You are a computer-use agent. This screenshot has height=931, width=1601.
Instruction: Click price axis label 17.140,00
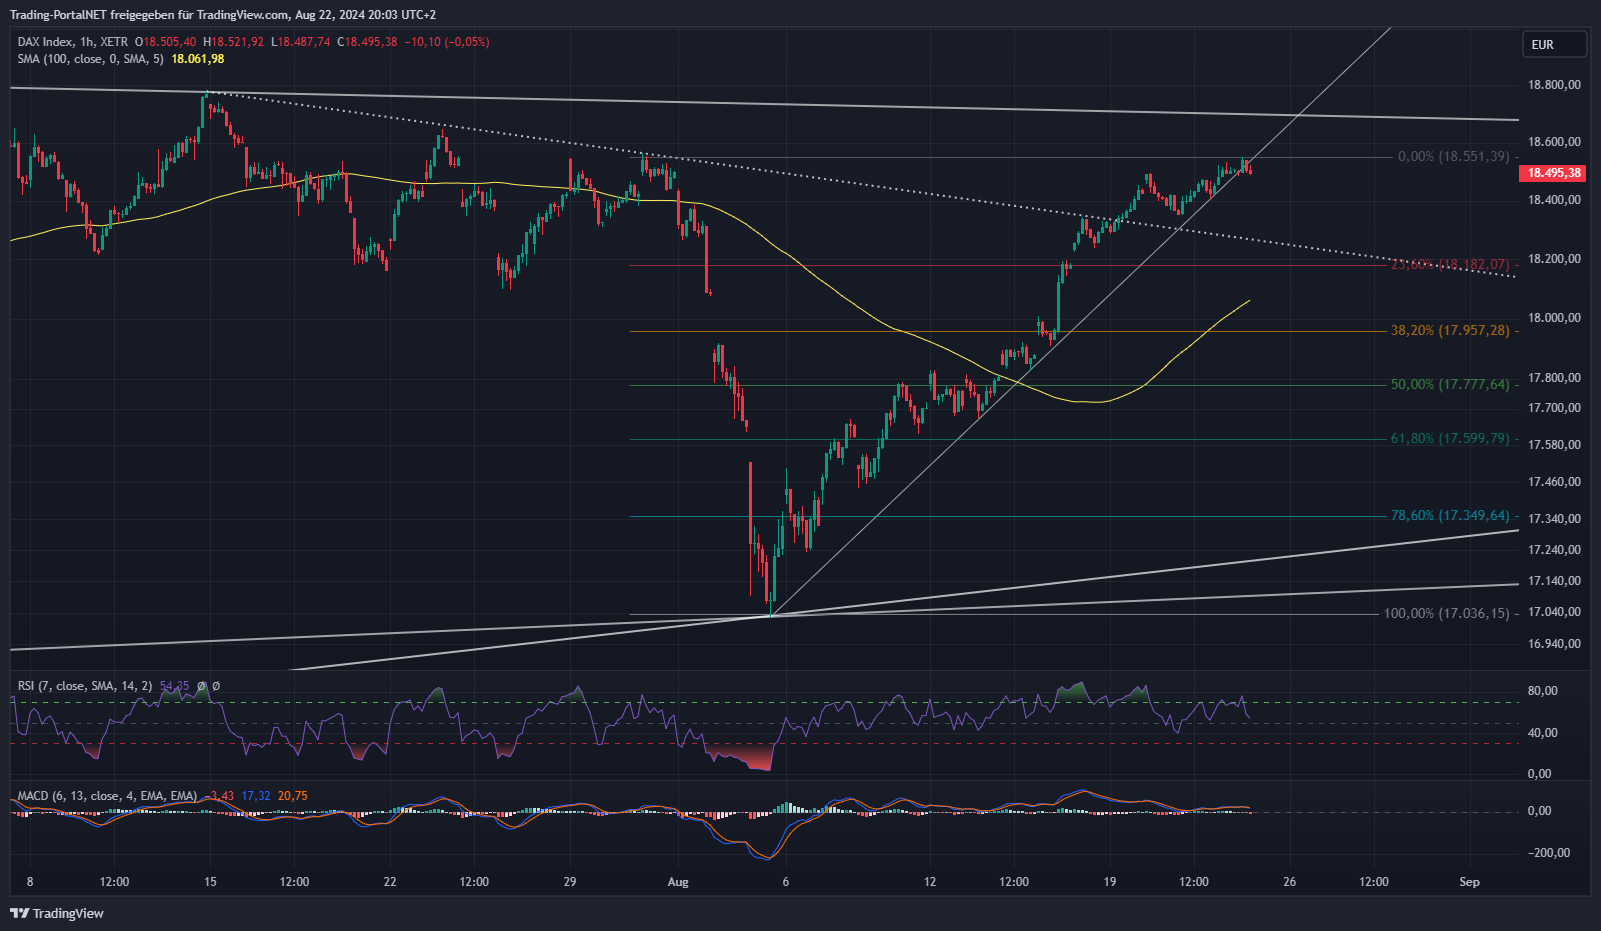pos(1554,581)
